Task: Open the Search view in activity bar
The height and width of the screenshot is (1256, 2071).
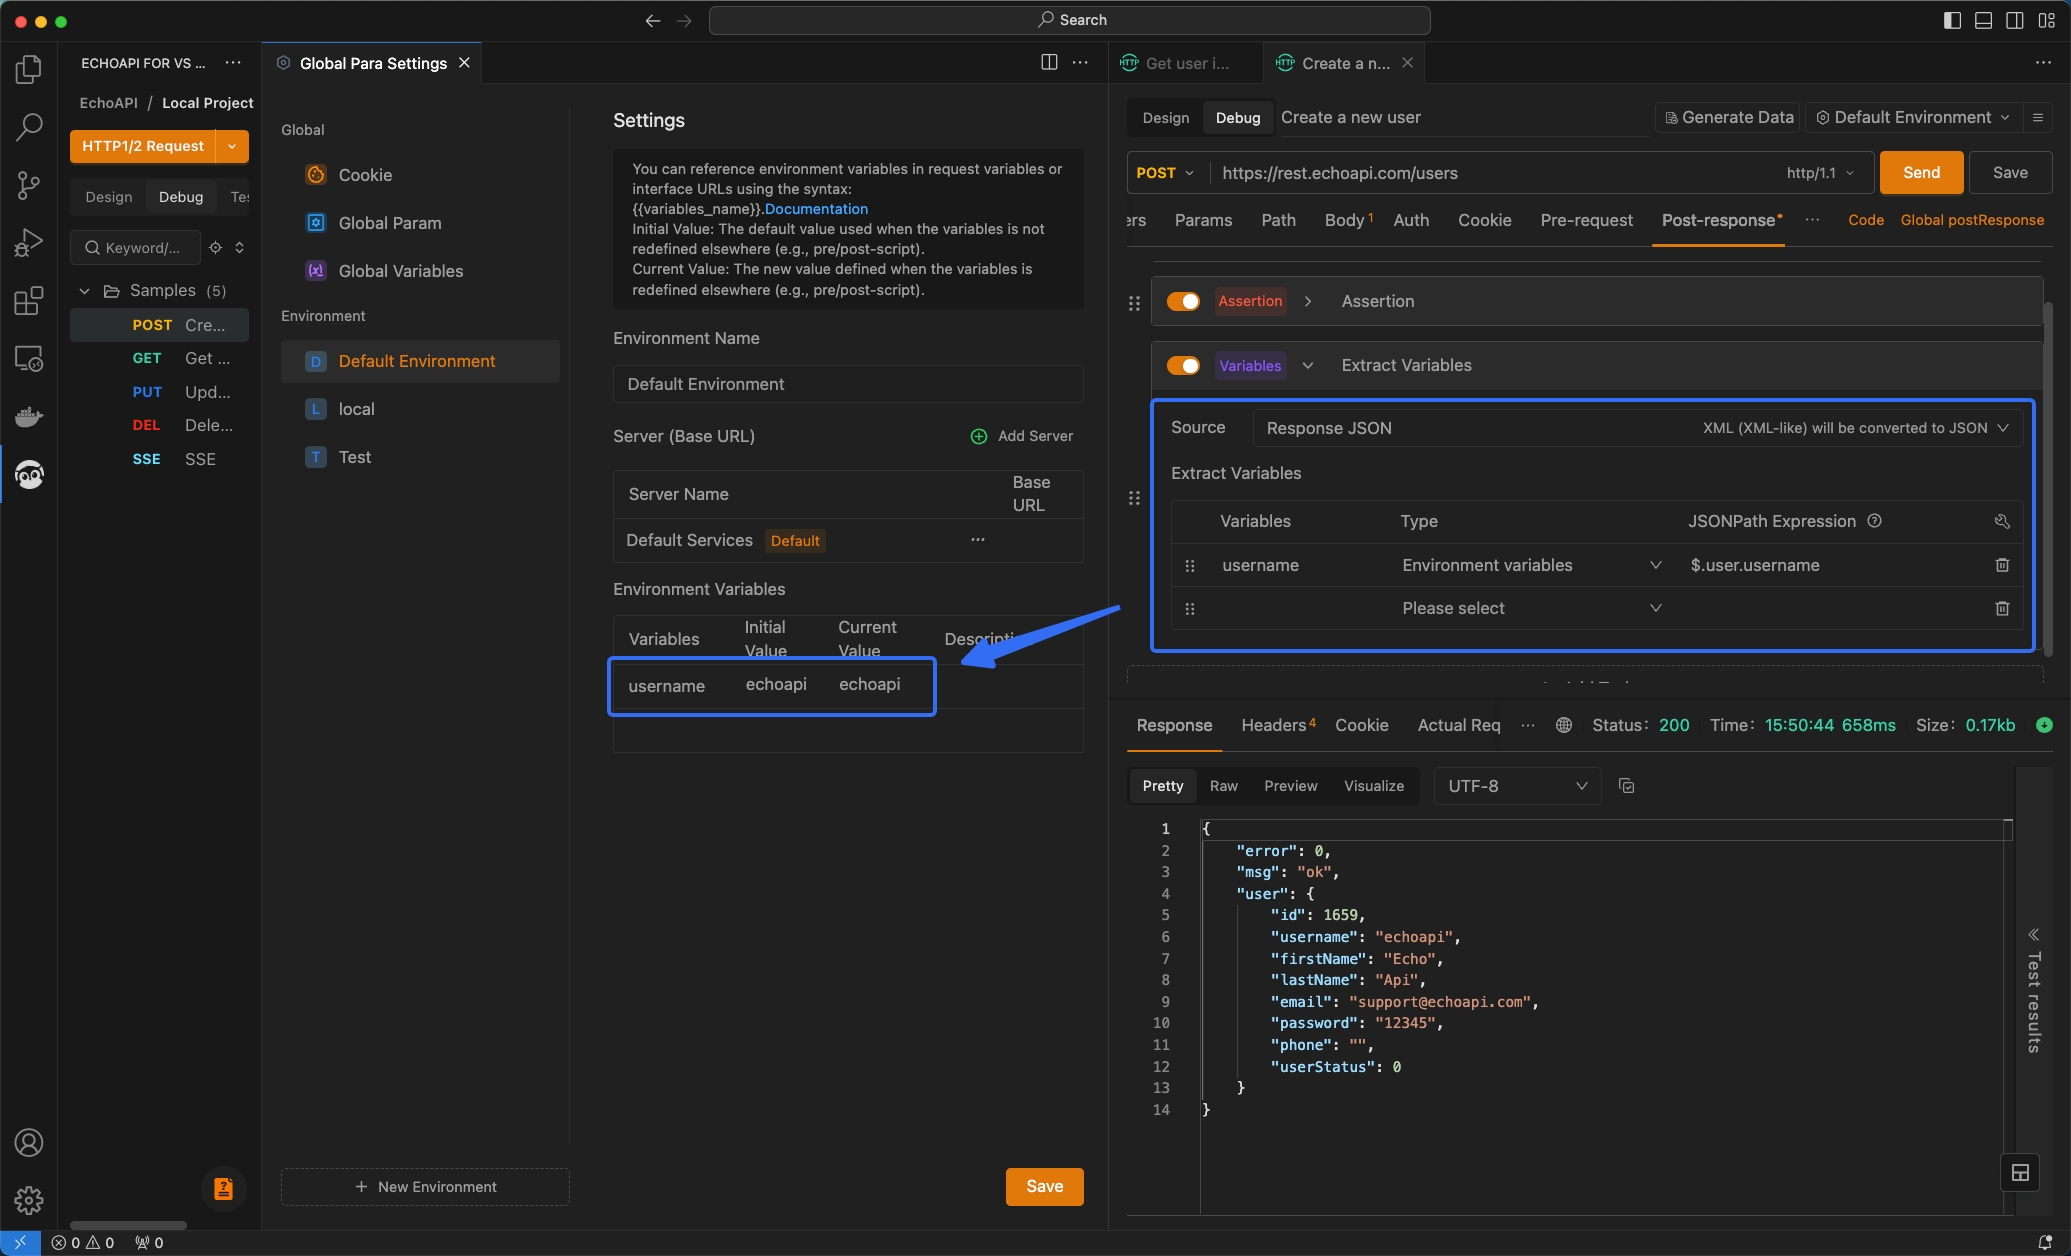Action: [x=29, y=126]
